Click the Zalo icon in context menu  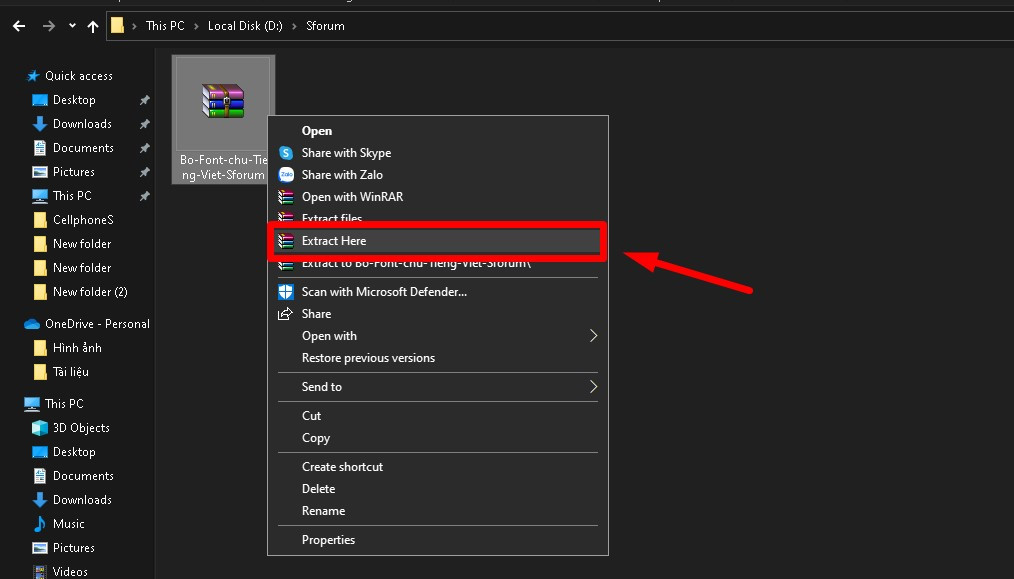(286, 175)
